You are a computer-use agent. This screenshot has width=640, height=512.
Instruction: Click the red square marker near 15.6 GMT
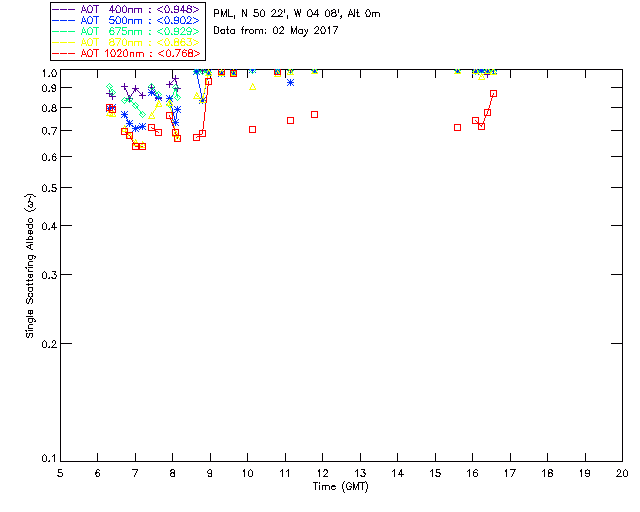click(458, 127)
